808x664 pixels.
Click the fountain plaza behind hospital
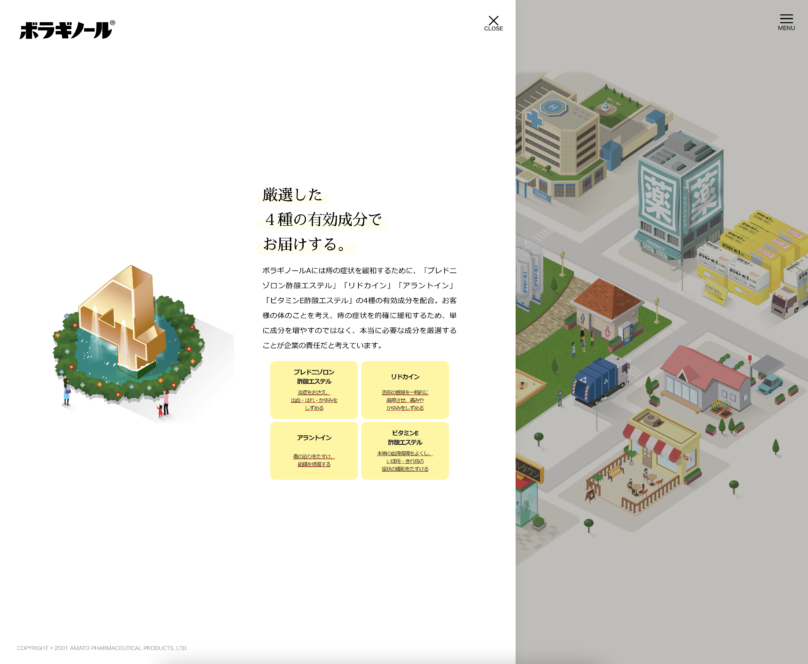pos(609,106)
